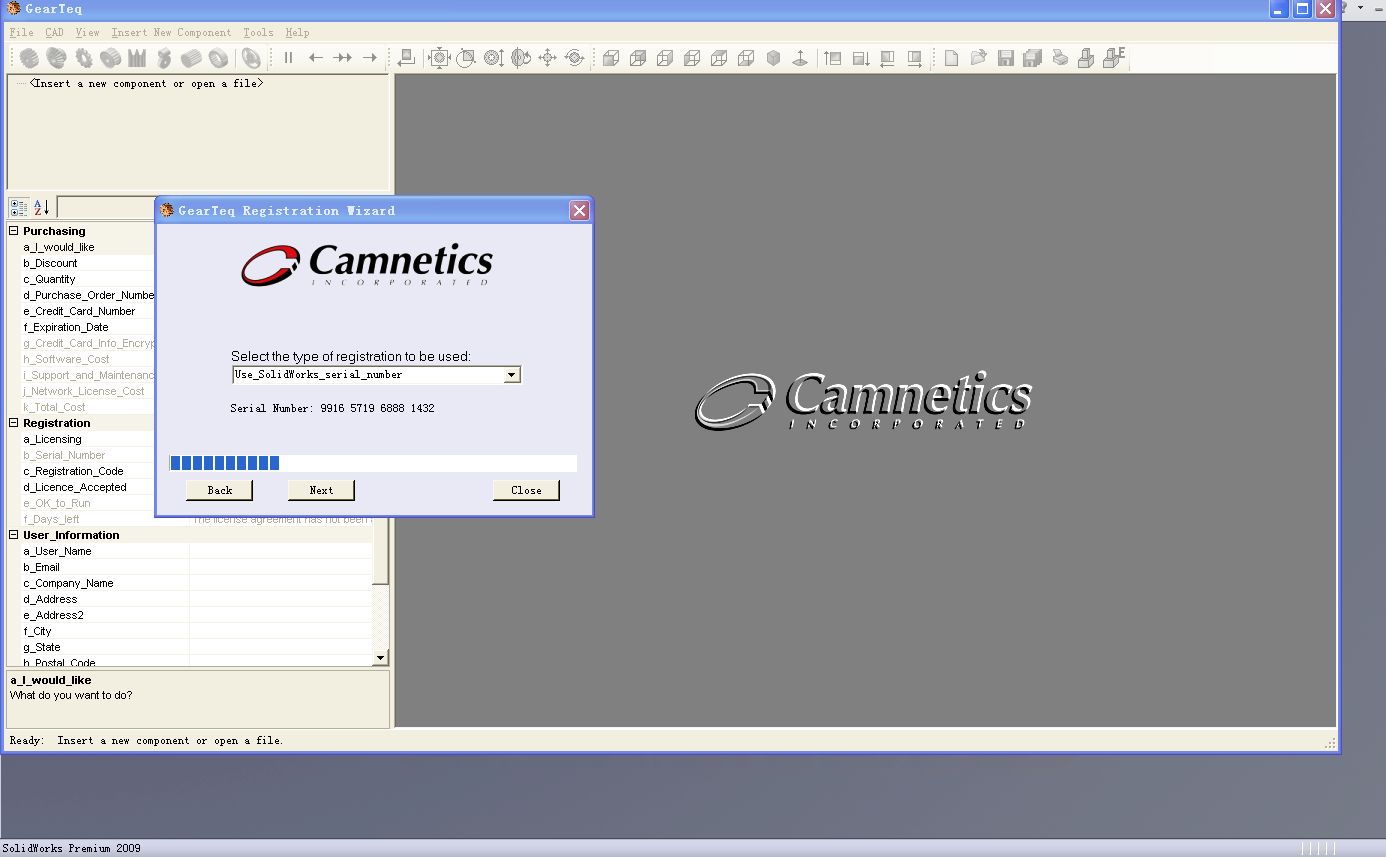The height and width of the screenshot is (857, 1386).
Task: Collapse the User_Information property group
Action: [x=14, y=535]
